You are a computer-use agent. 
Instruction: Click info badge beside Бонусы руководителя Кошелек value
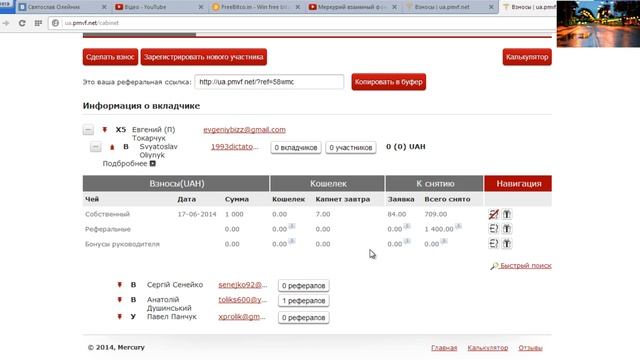pos(292,241)
